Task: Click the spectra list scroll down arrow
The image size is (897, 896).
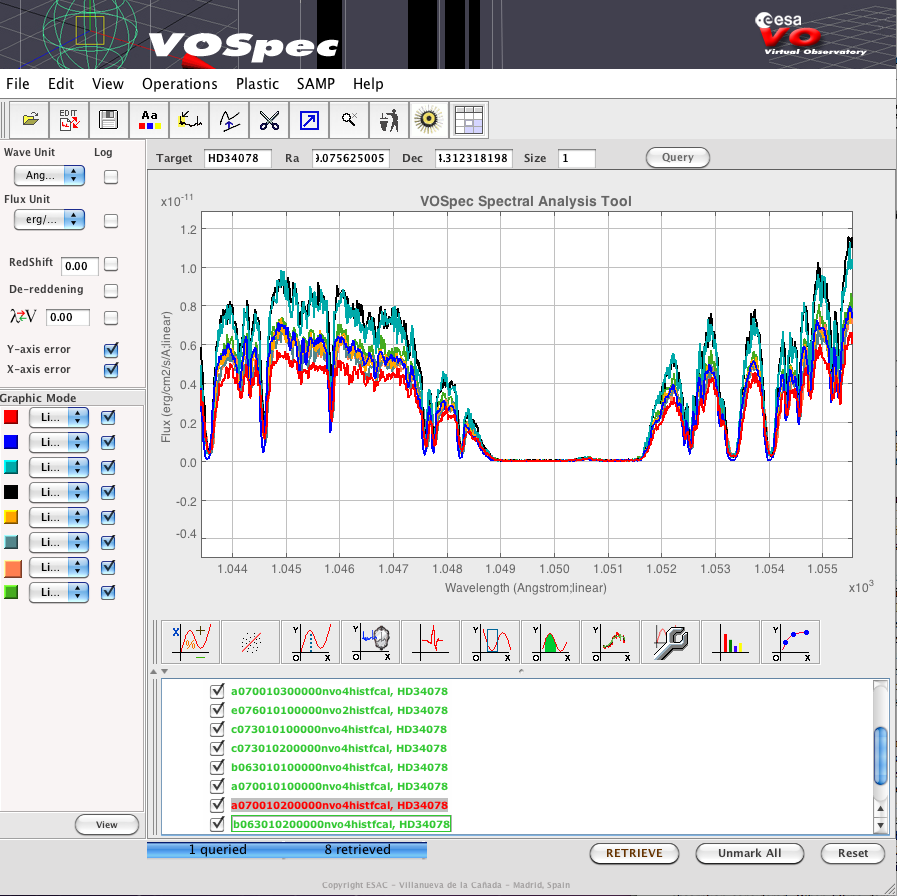Action: point(880,825)
